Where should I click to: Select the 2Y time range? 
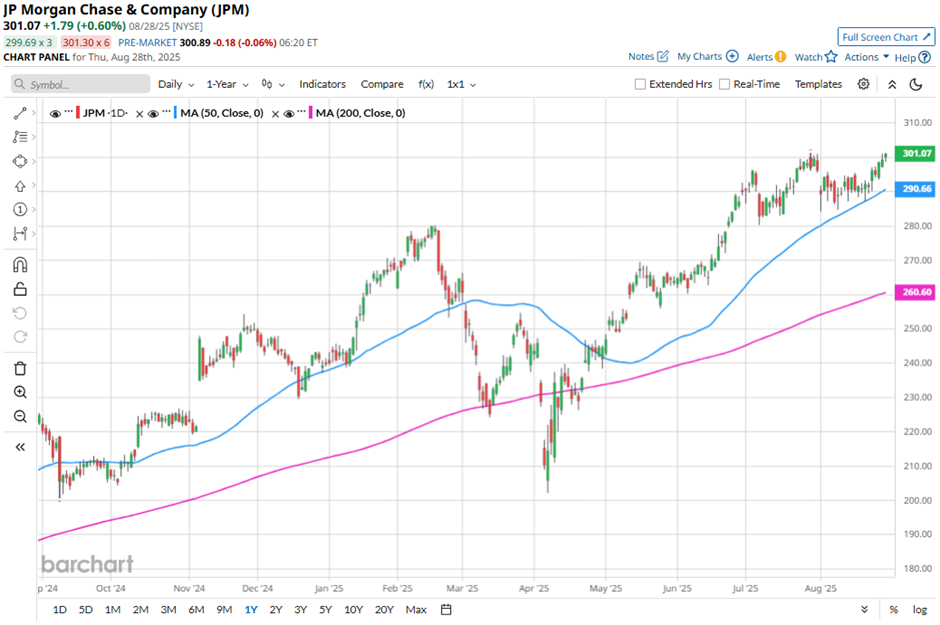(x=276, y=610)
